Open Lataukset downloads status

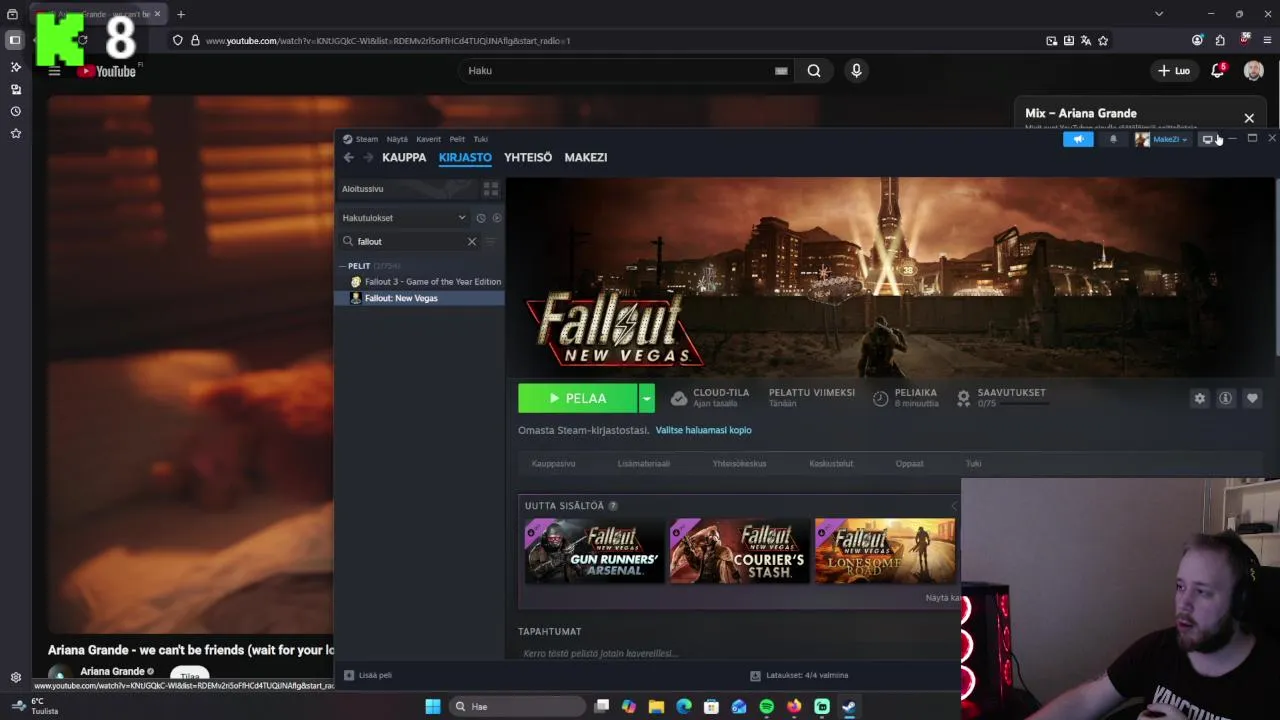click(799, 675)
